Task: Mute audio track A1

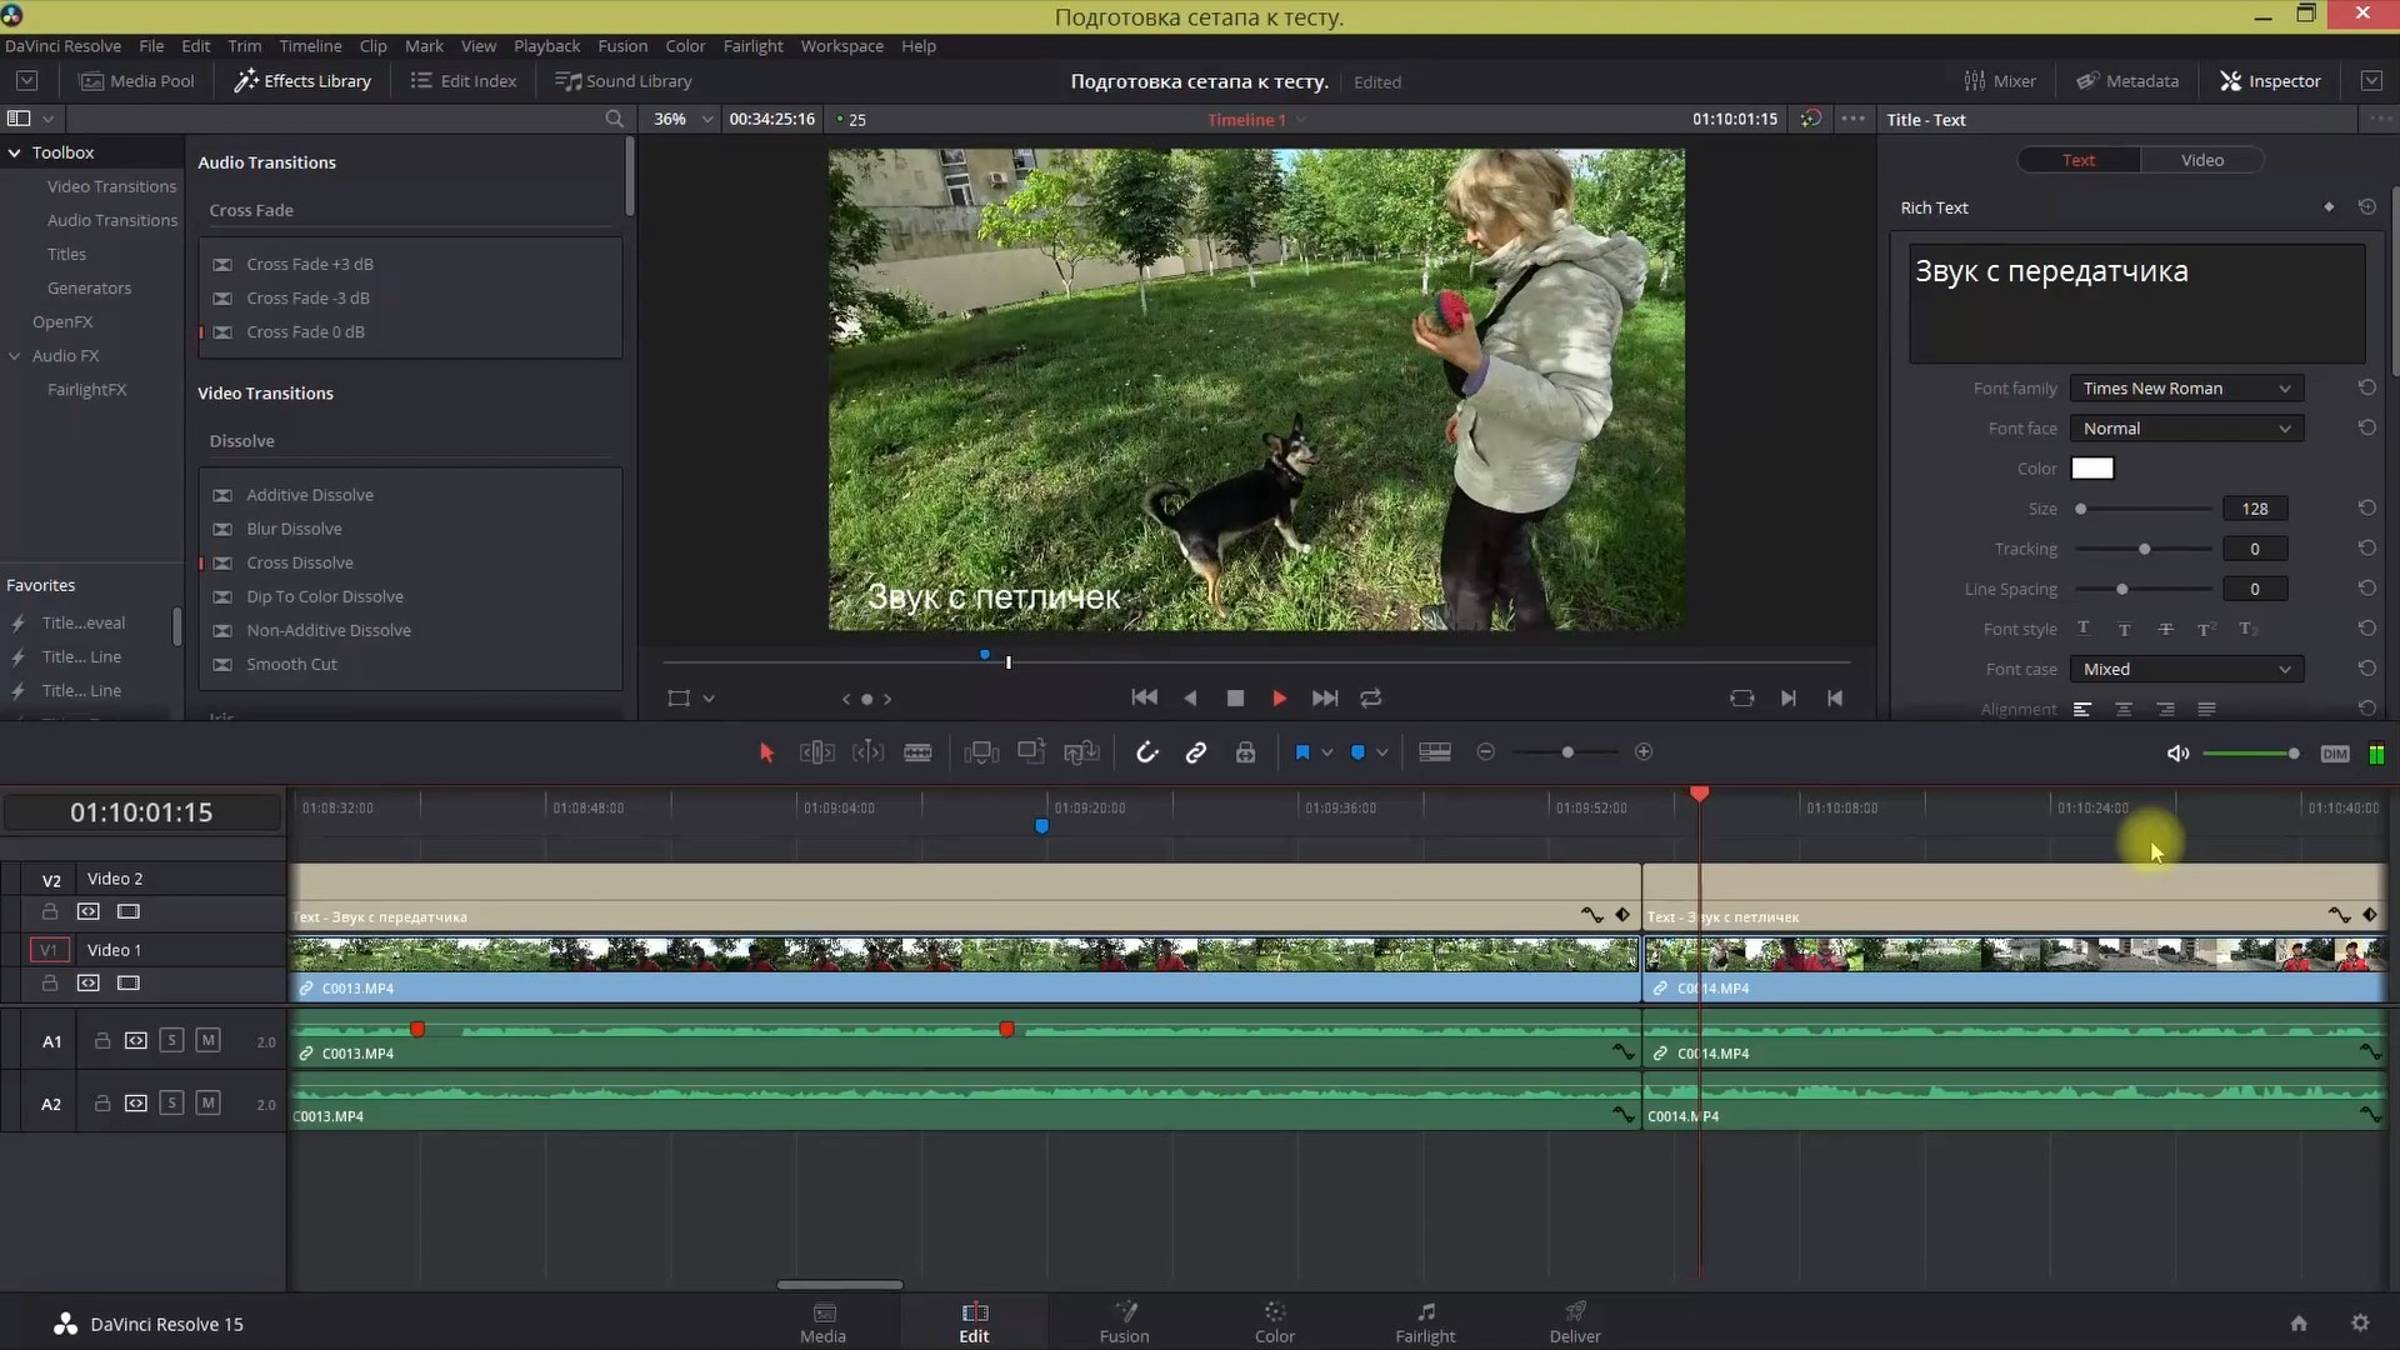Action: click(x=207, y=1040)
